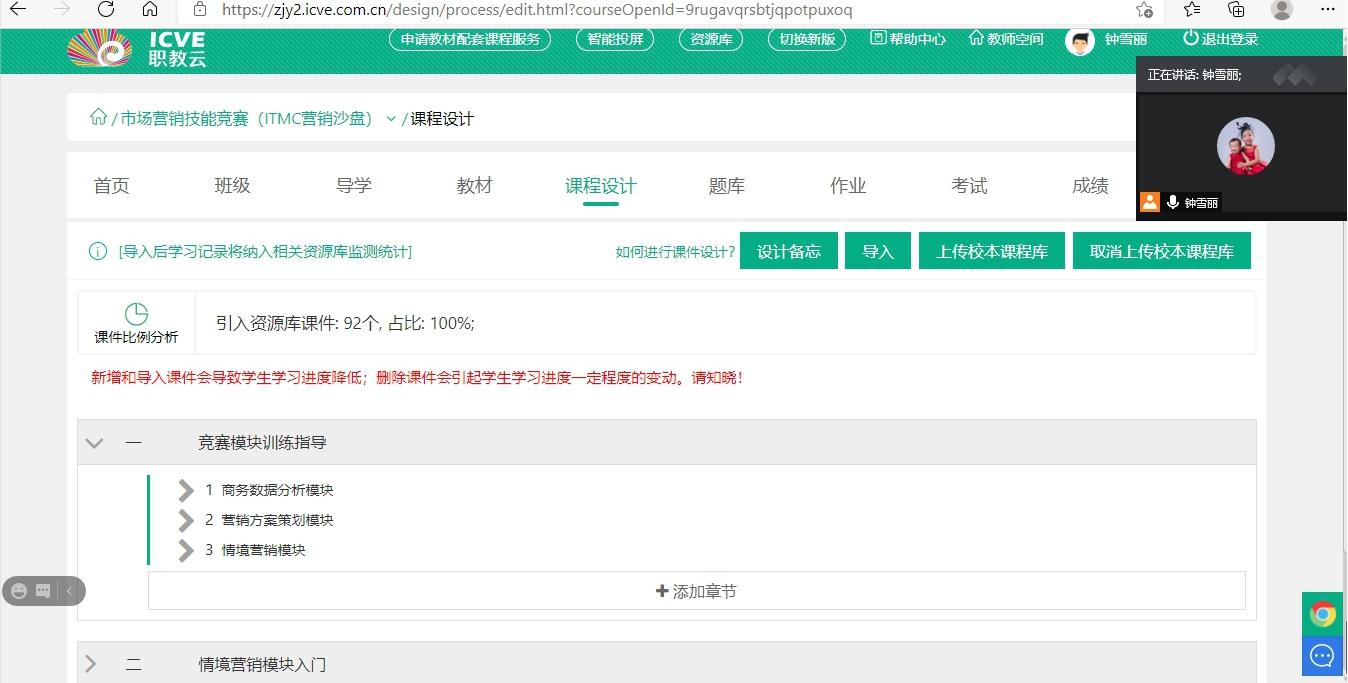Open the blue chat support icon
Image resolution: width=1348 pixels, height=683 pixels.
1322,656
